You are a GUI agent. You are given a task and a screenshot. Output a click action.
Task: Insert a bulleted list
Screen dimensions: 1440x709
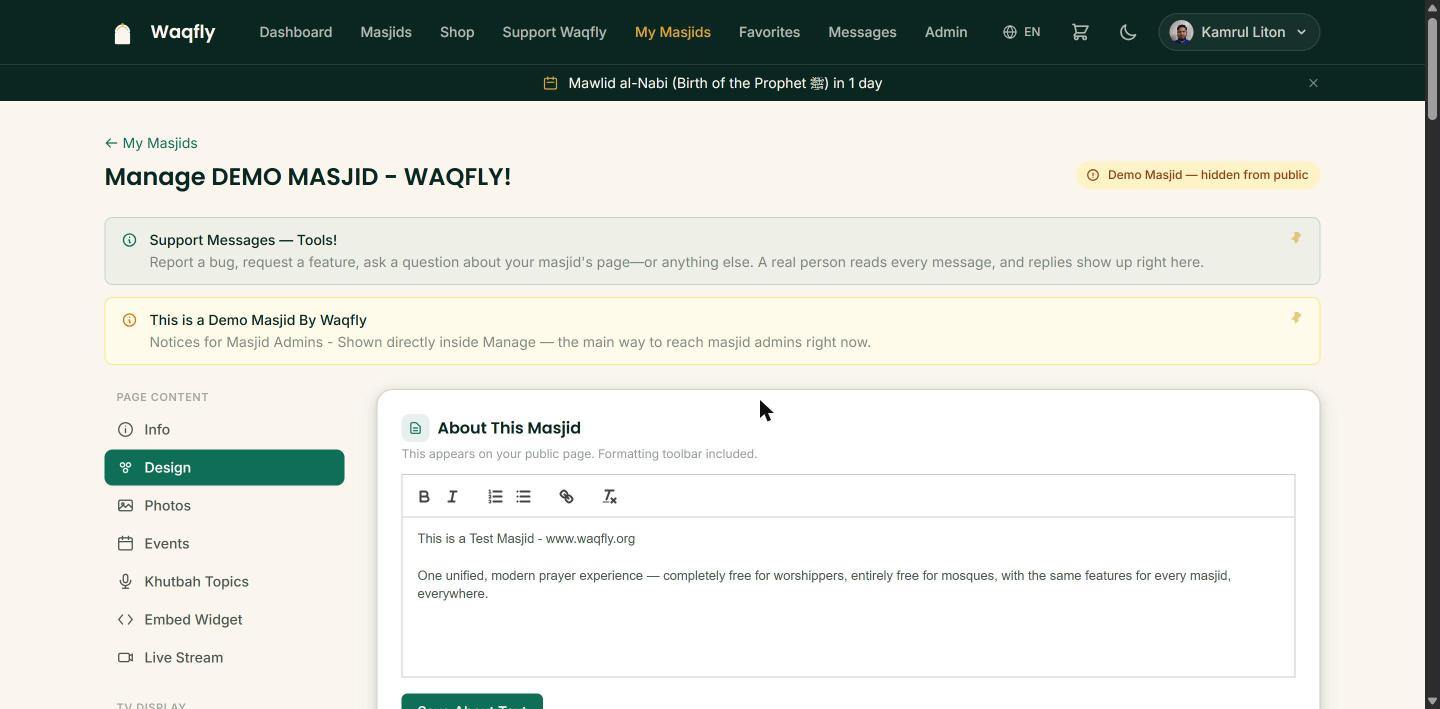coord(523,496)
